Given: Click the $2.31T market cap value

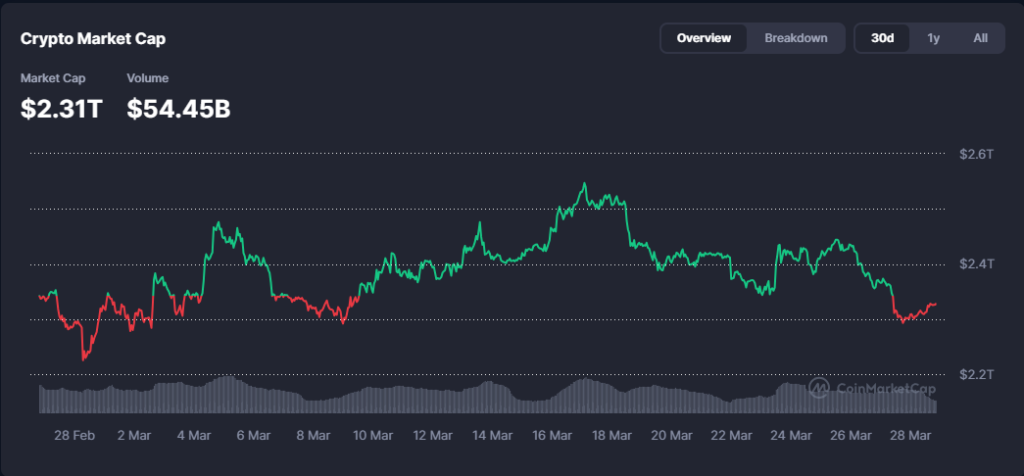Looking at the screenshot, I should (x=61, y=109).
